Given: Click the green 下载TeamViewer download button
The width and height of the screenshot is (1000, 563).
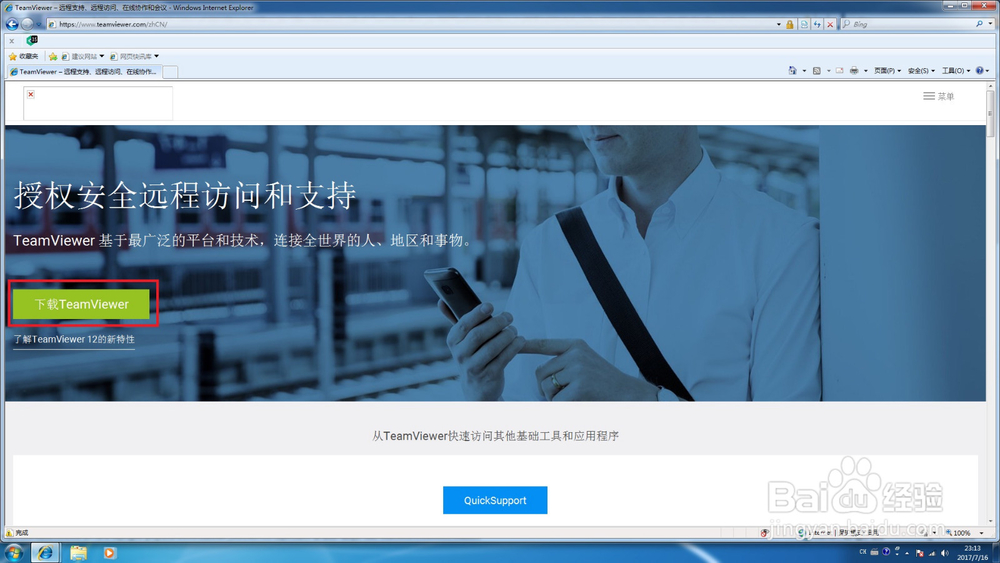Looking at the screenshot, I should pos(82,304).
